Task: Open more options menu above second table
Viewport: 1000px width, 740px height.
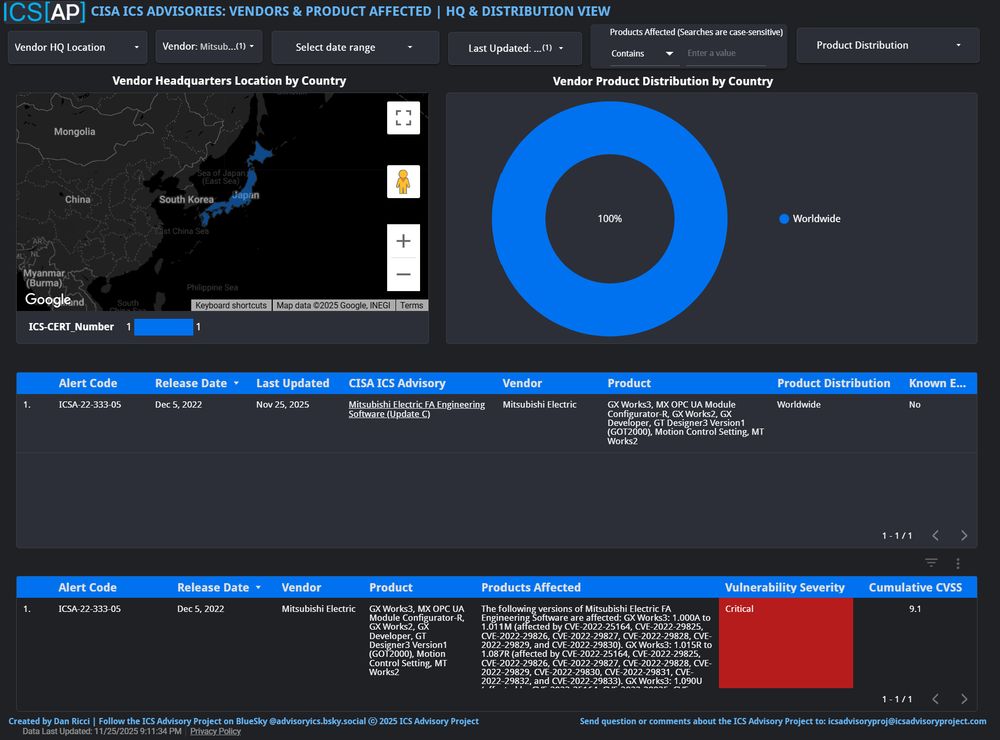Action: (x=957, y=563)
